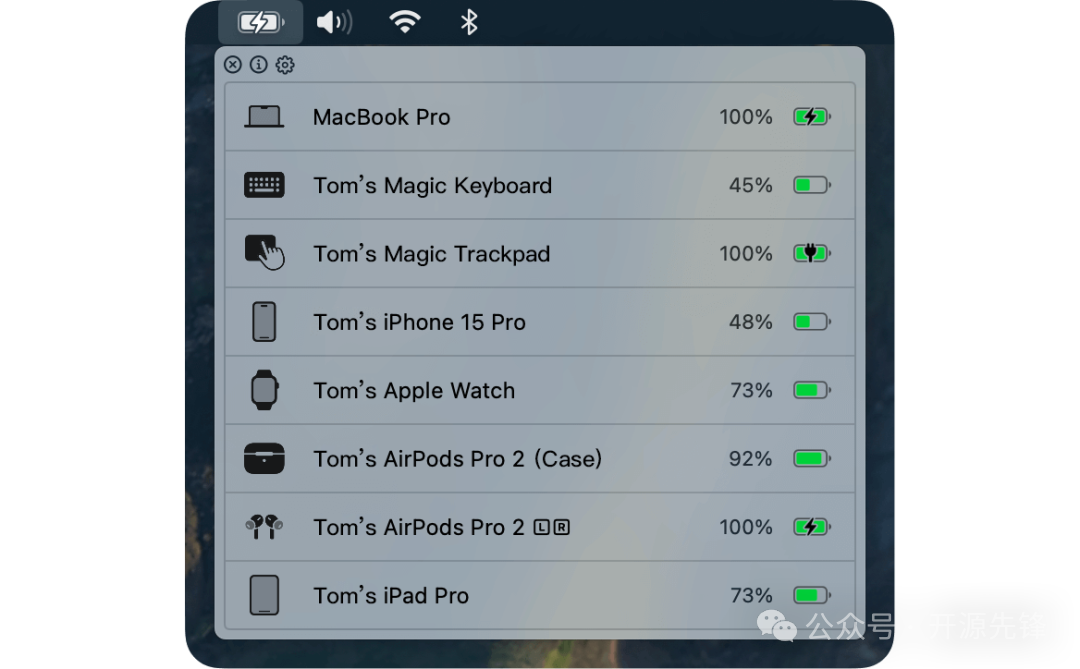Open the volume menu bar item

pyautogui.click(x=334, y=21)
